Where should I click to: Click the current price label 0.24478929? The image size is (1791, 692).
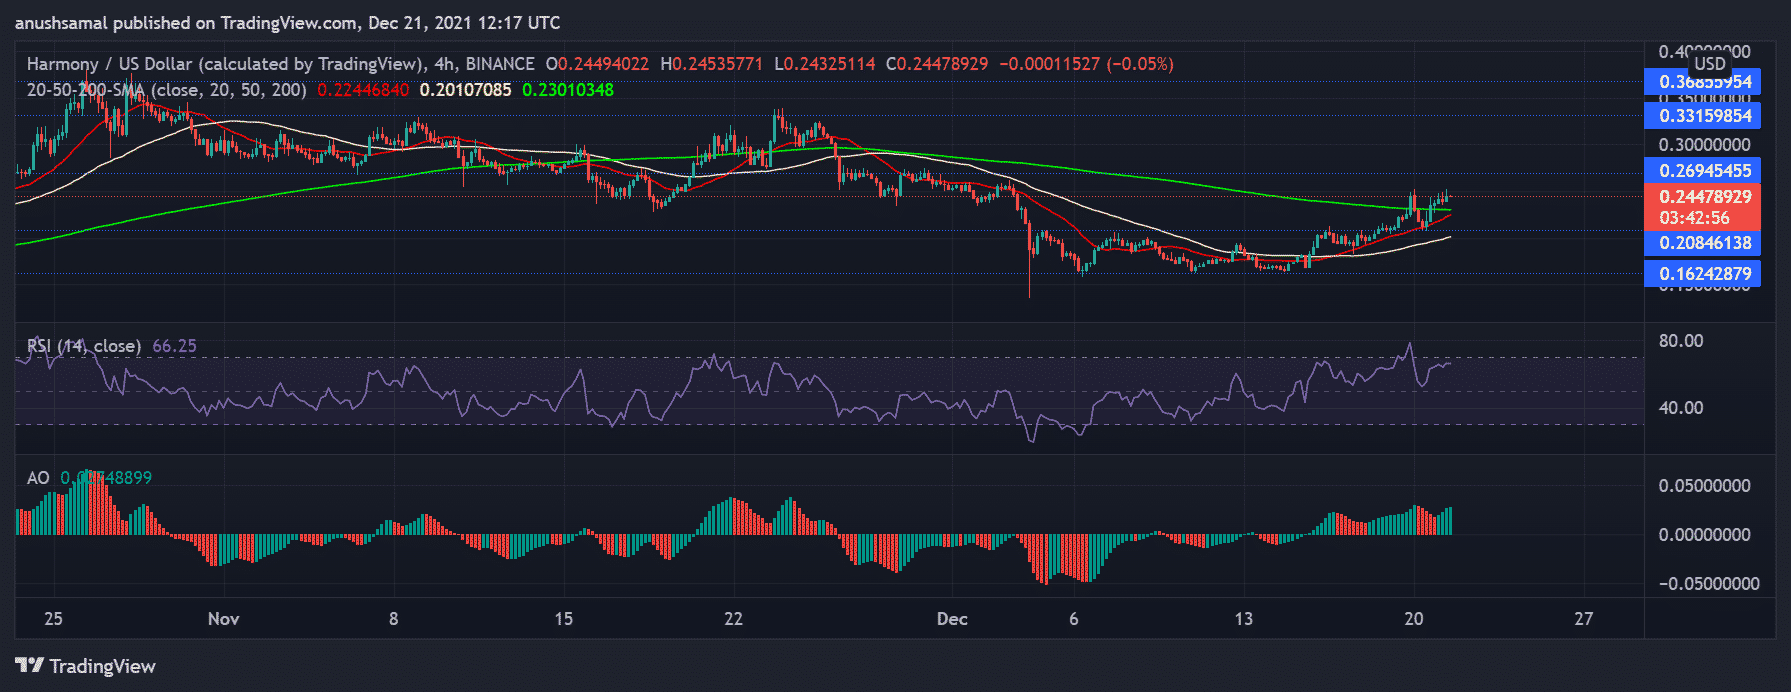point(1704,197)
